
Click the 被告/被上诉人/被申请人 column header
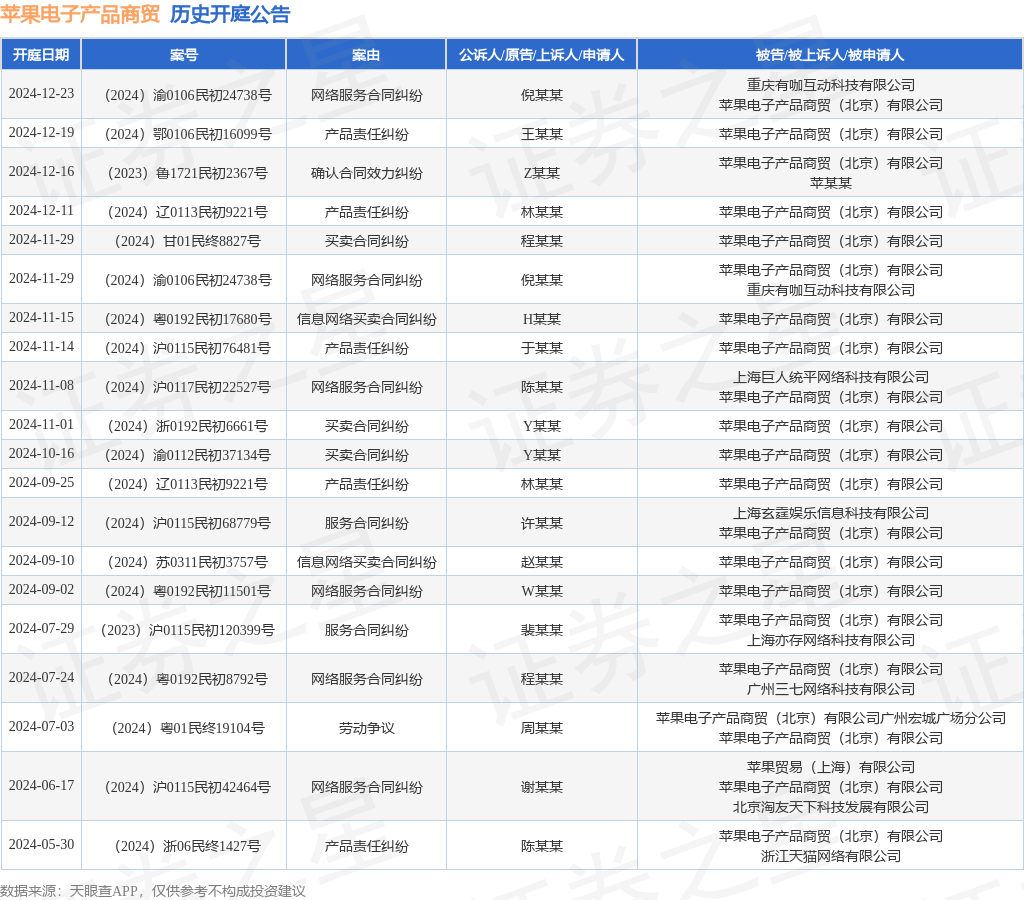(830, 55)
